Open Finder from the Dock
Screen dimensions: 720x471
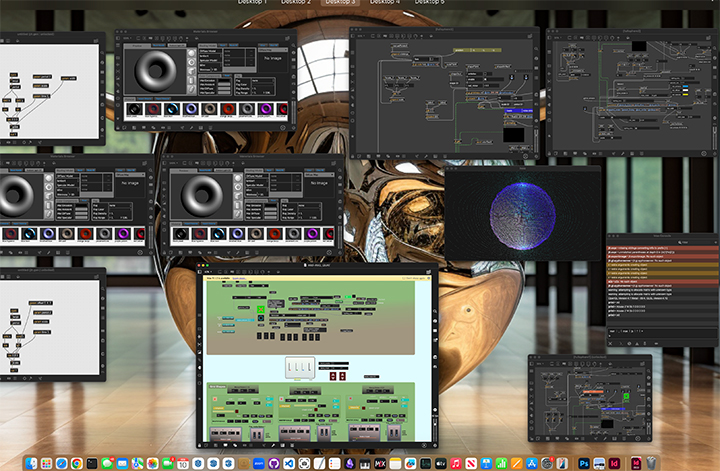(32, 463)
